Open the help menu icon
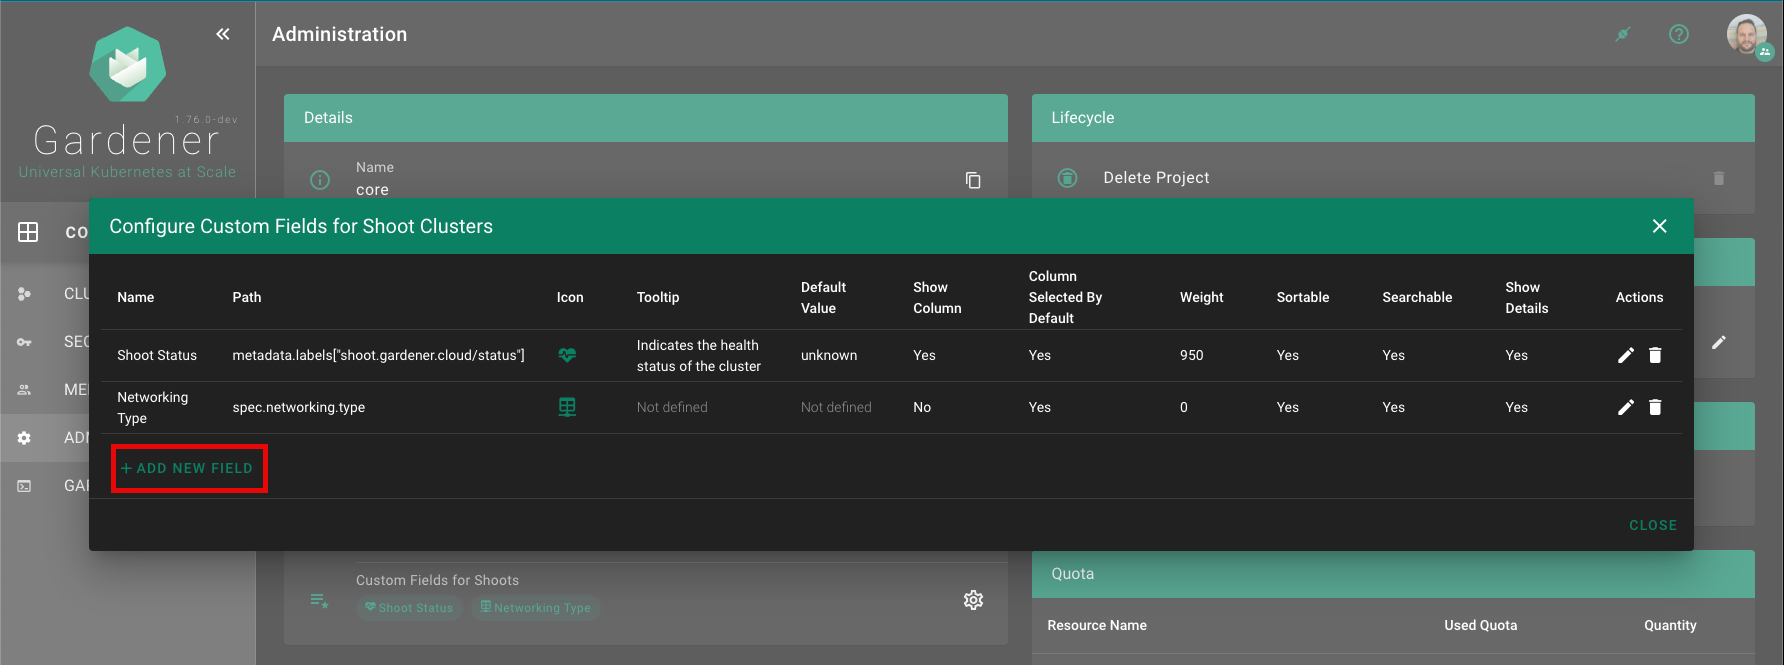The image size is (1784, 665). 1679,34
